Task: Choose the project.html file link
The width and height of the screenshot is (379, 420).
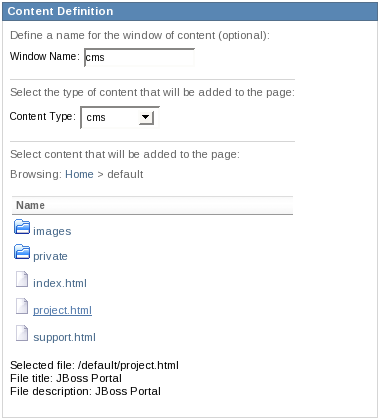Action: (x=62, y=310)
